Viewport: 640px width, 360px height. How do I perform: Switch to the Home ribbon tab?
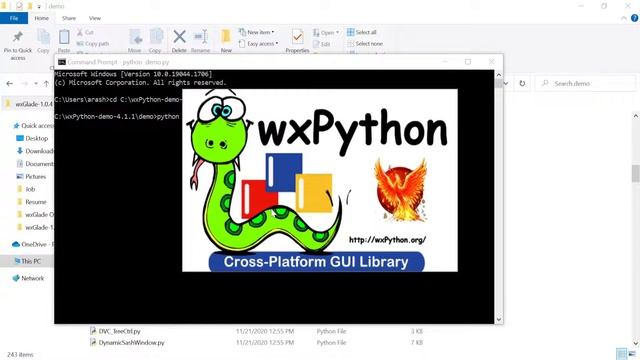42,18
